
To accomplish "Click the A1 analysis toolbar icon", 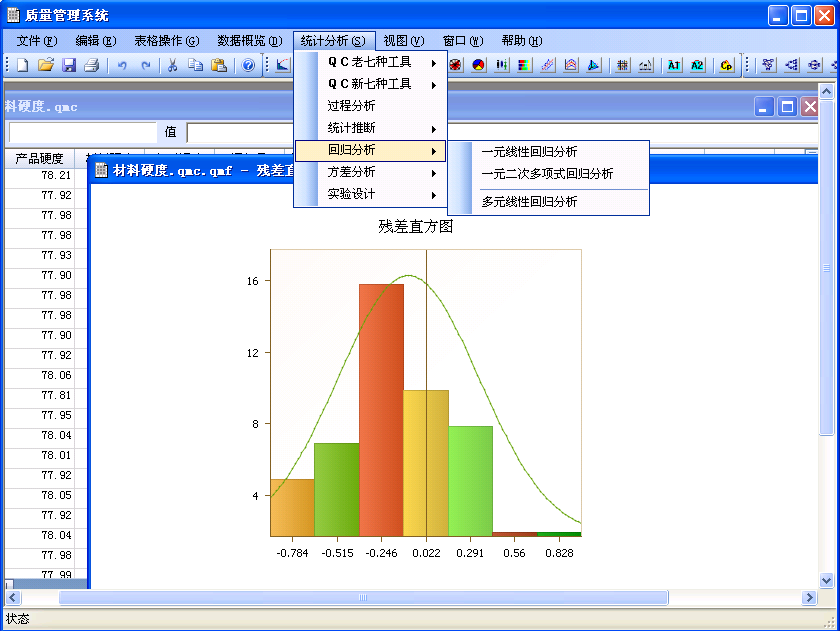I will [x=673, y=65].
